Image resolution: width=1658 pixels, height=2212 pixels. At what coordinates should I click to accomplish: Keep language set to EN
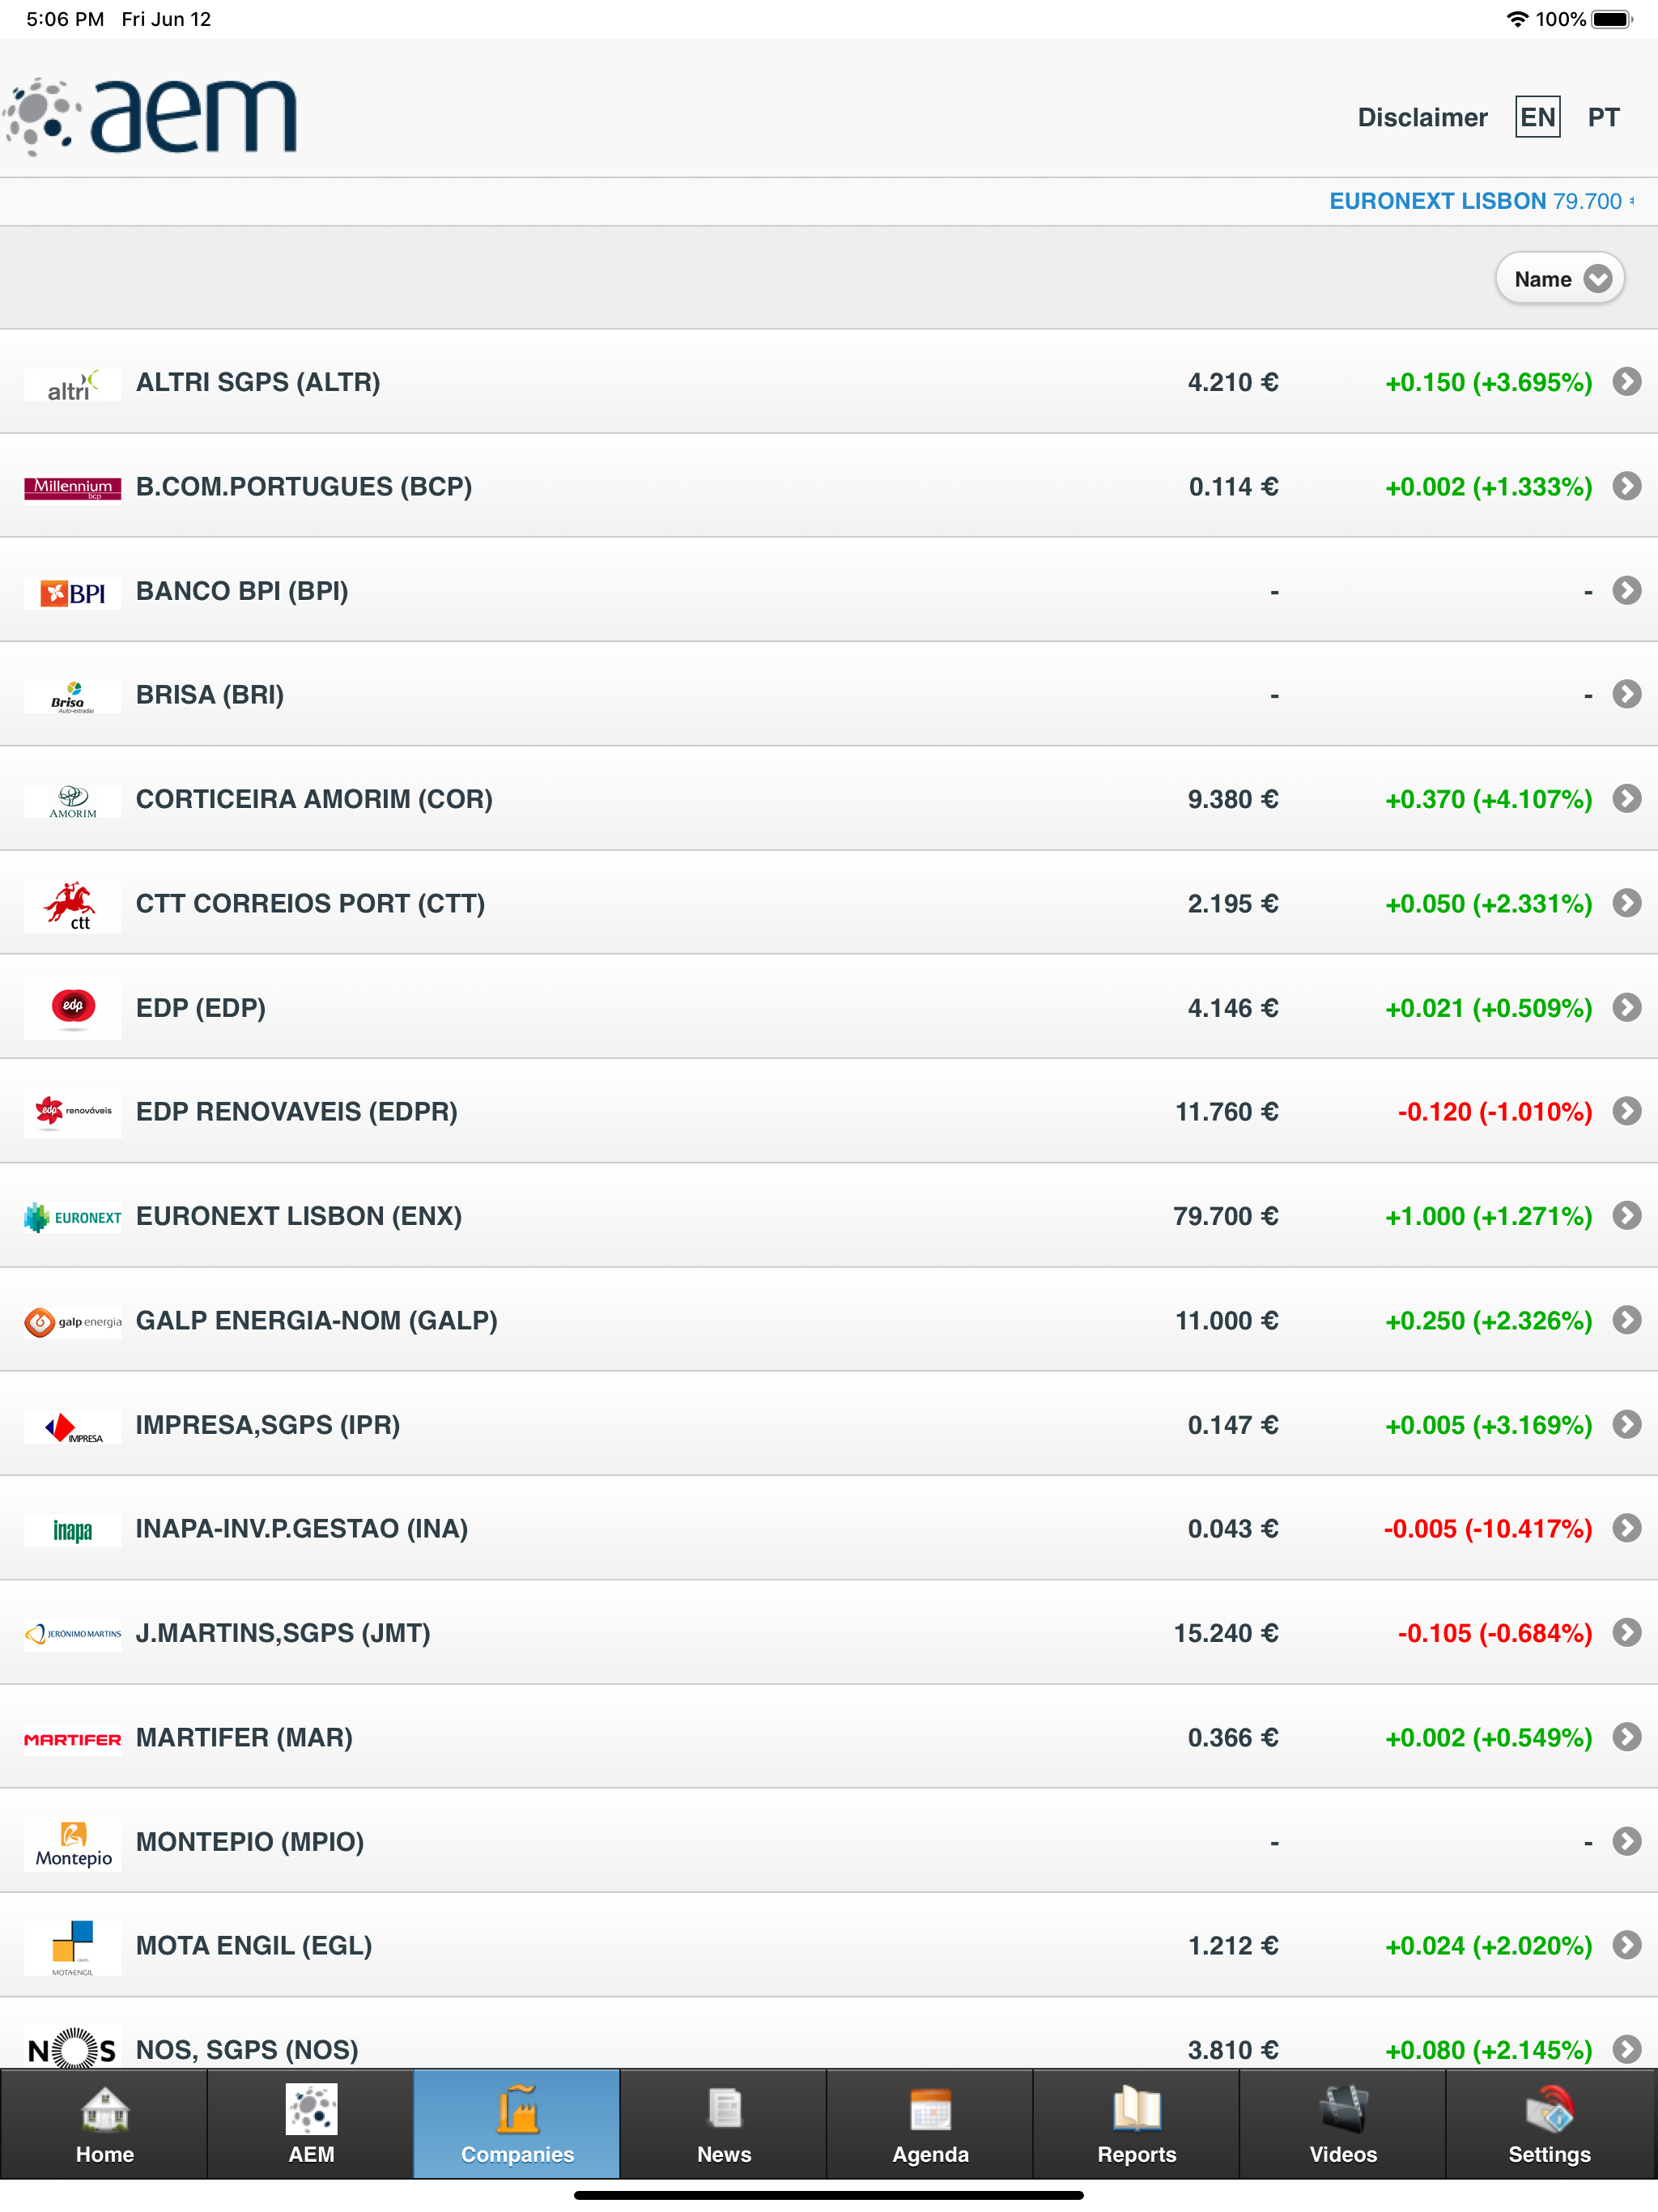(1537, 117)
